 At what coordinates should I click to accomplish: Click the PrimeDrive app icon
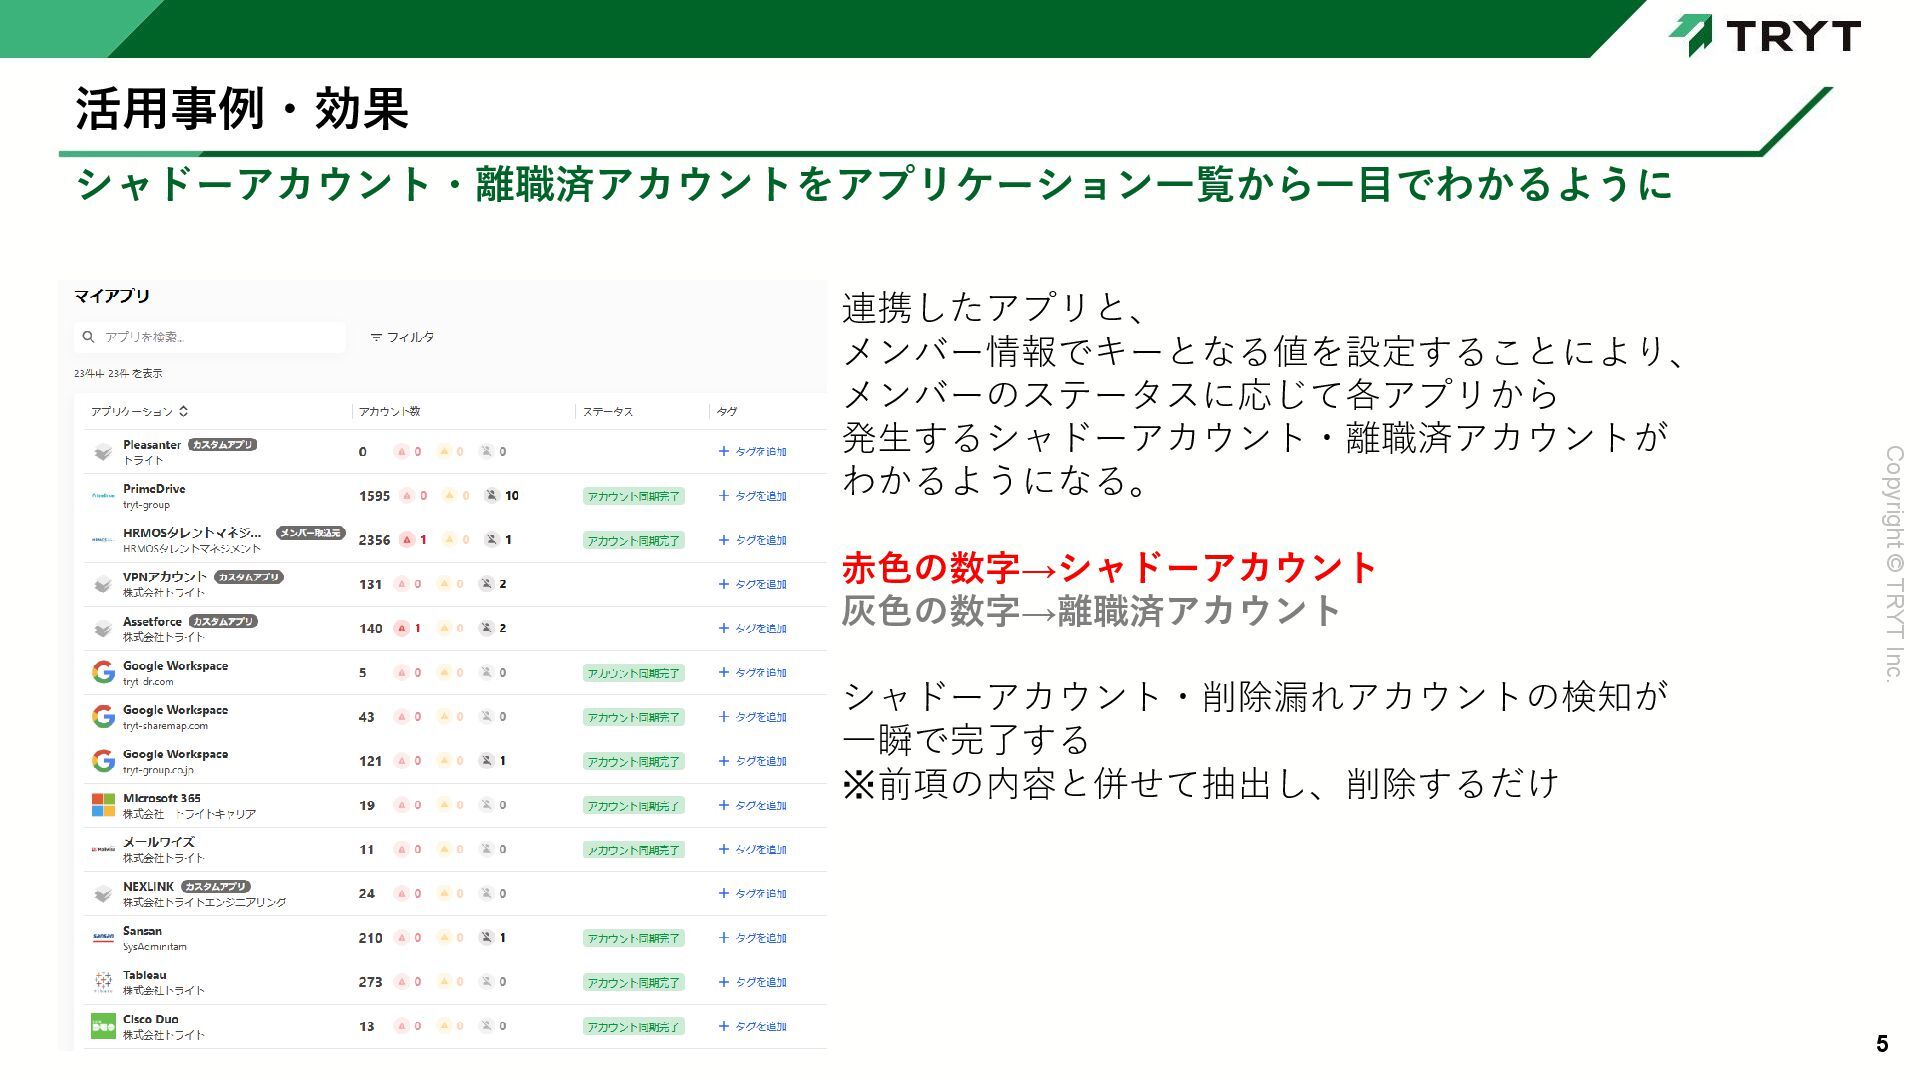coord(103,496)
